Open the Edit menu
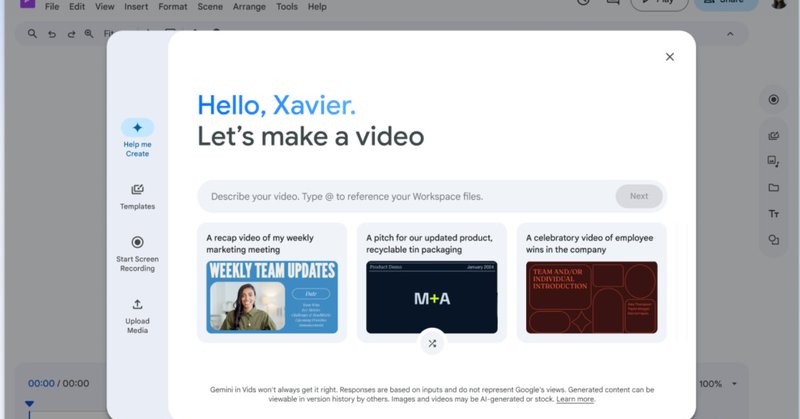The width and height of the screenshot is (800, 419). tap(77, 7)
